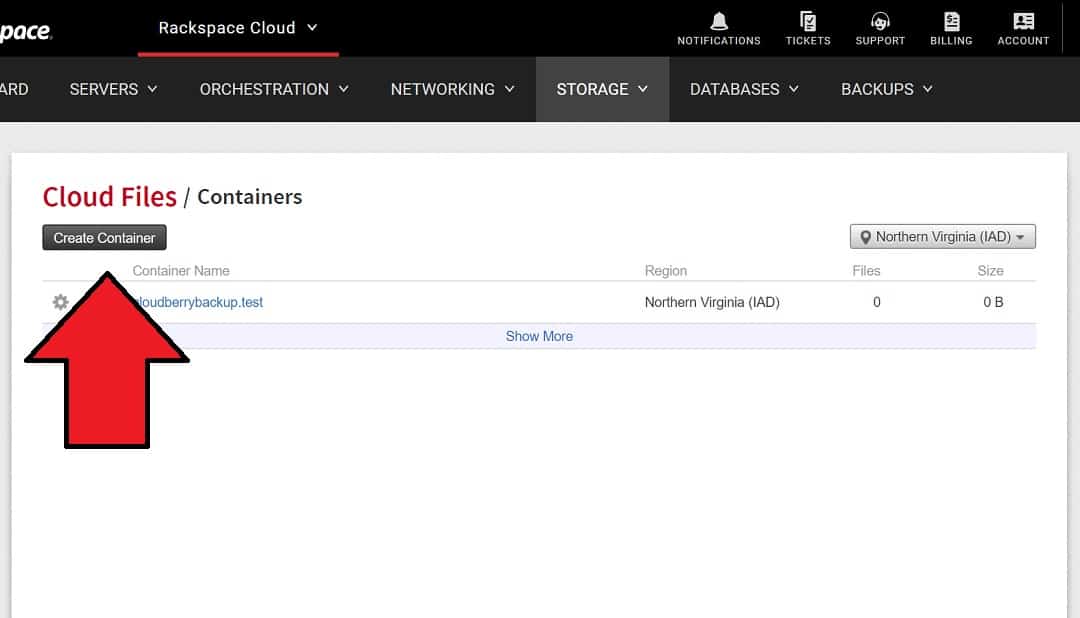Open the Account card icon

click(1024, 21)
